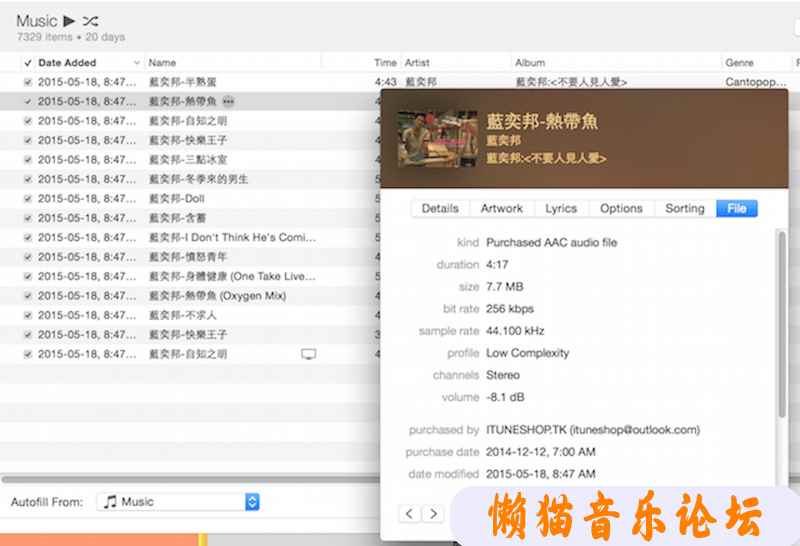The image size is (800, 546).
Task: Open the more options ellipsis on 熱帶魚 row
Action: pyautogui.click(x=228, y=101)
